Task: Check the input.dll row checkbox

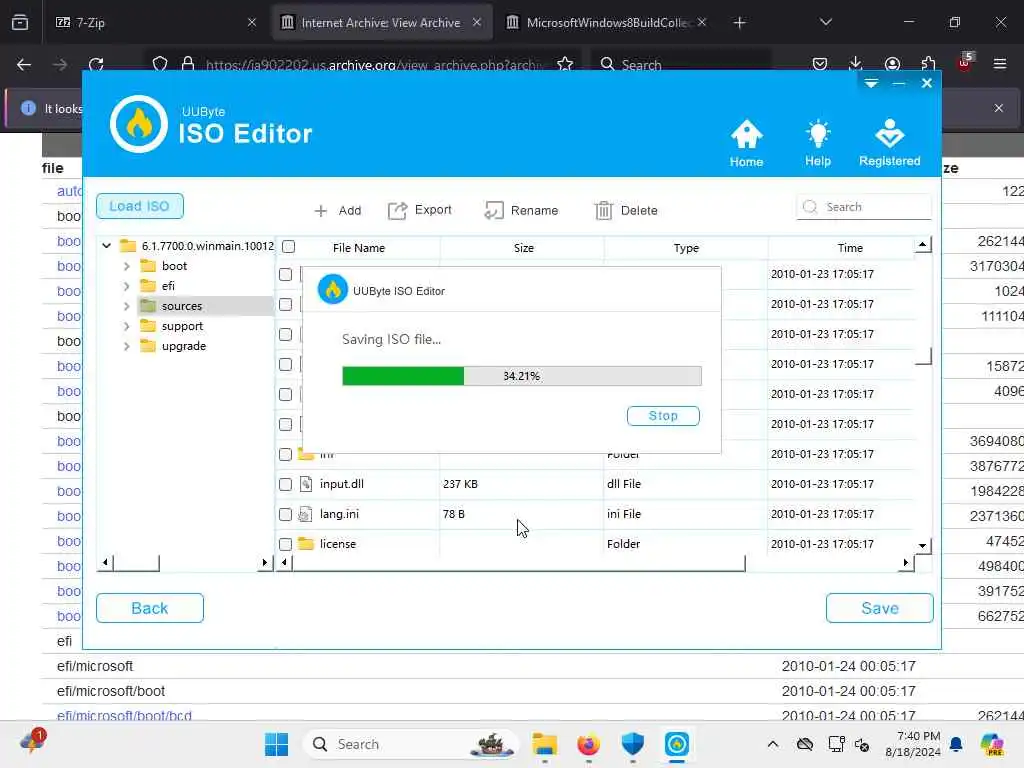Action: (x=285, y=484)
